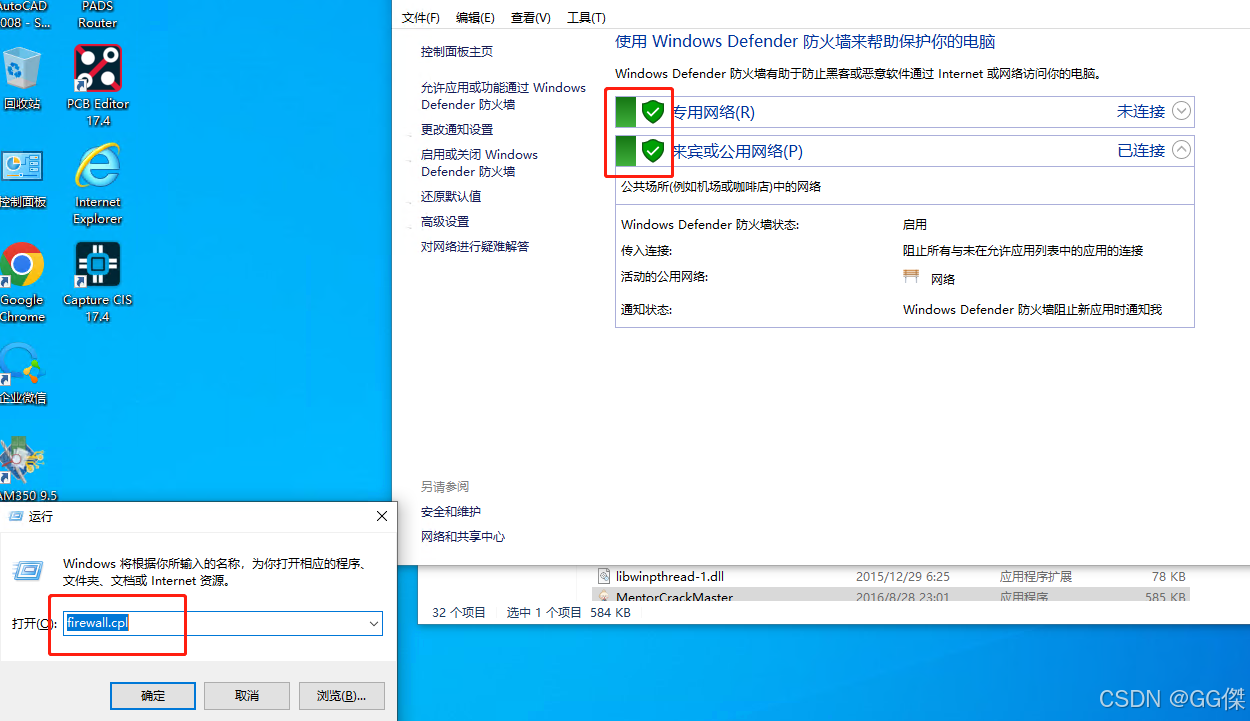Screen dimensions: 1250x721
Task: Go to 控制面板主页 link
Action: pos(457,51)
